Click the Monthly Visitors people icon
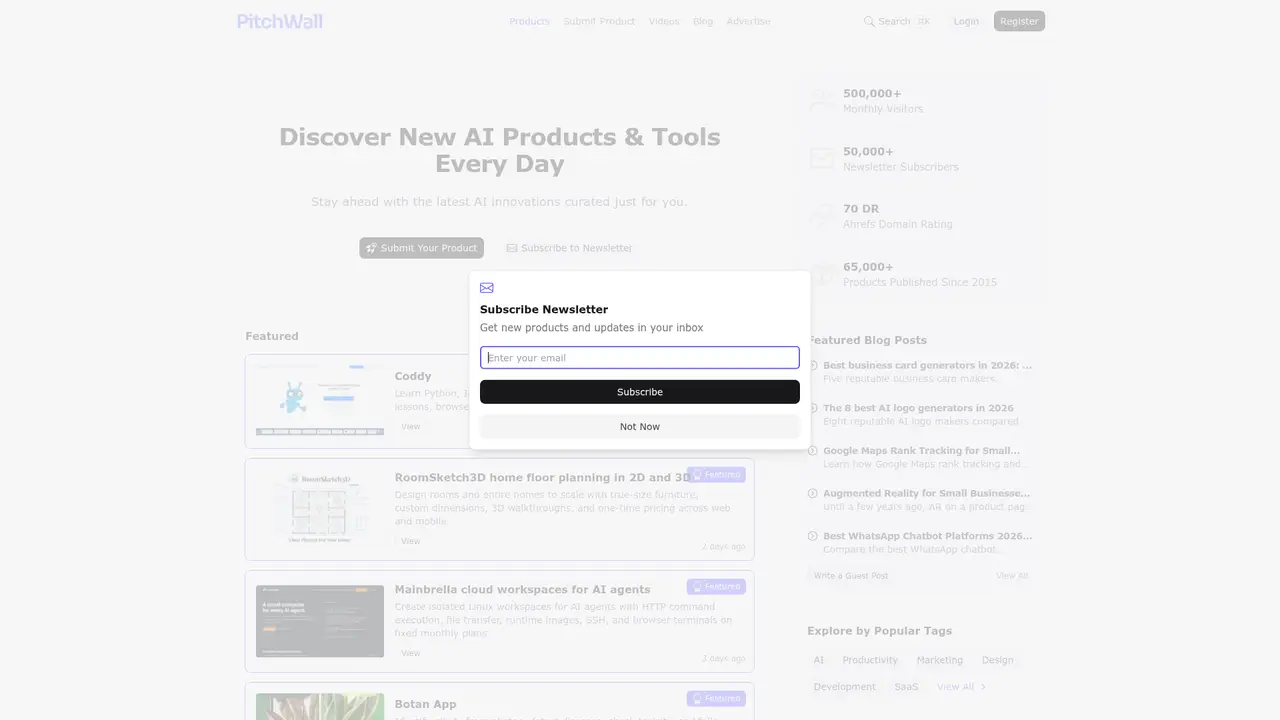The height and width of the screenshot is (720, 1280). pos(822,101)
